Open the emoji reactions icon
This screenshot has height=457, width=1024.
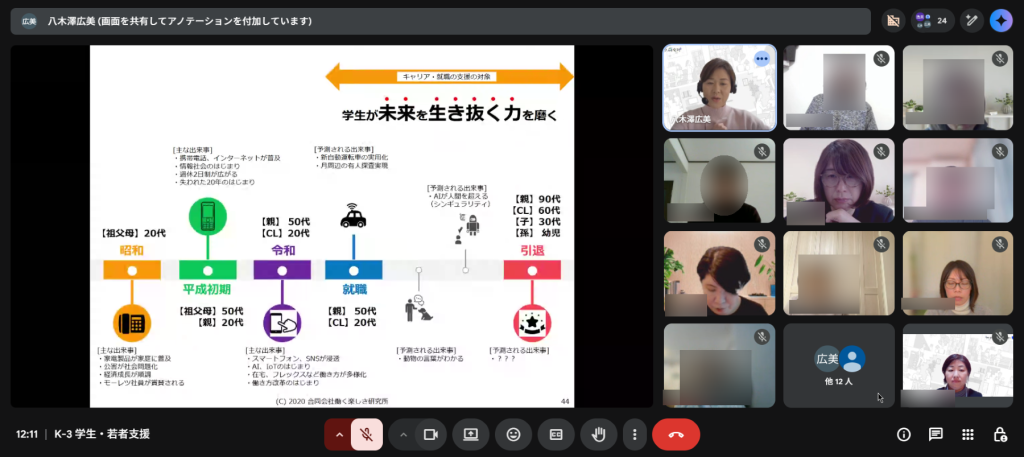pyautogui.click(x=514, y=434)
